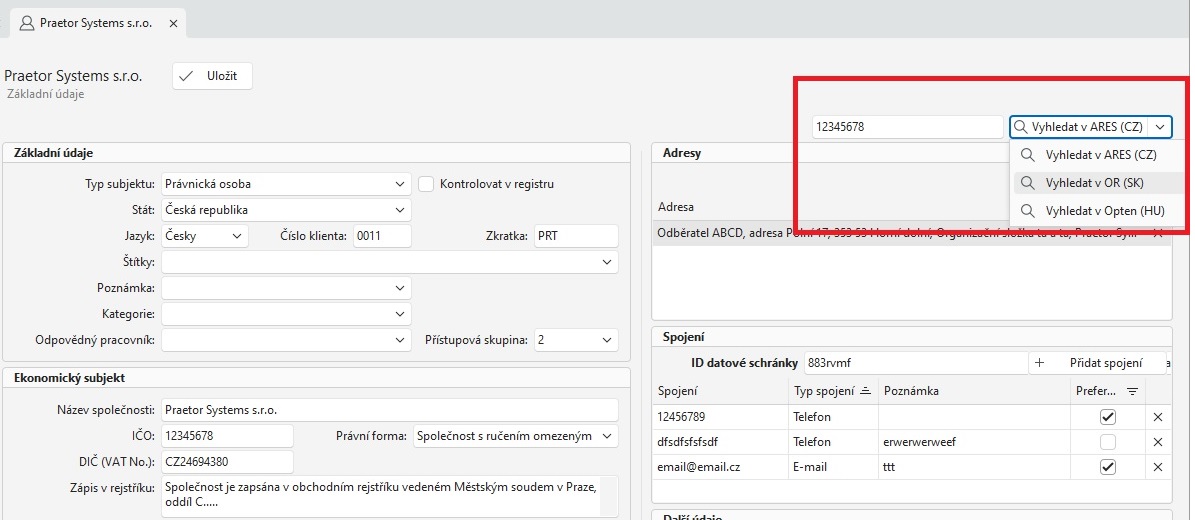
Task: Select Vyhledat v OR (SK) option
Action: pos(1094,183)
